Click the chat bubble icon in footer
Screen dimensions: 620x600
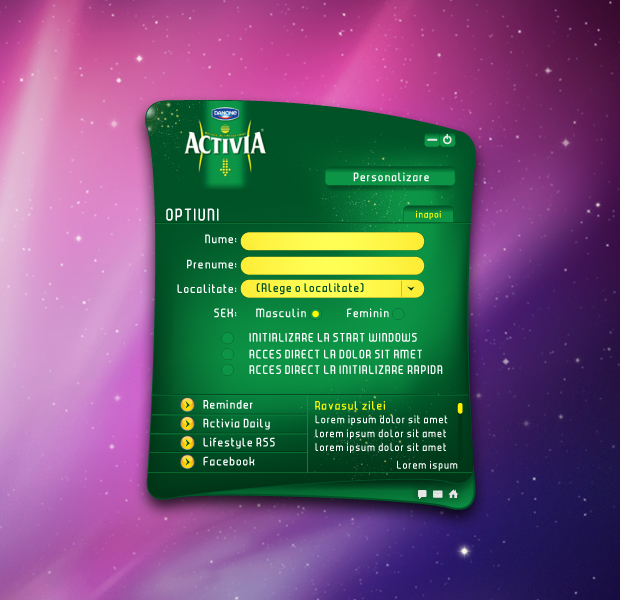point(422,494)
